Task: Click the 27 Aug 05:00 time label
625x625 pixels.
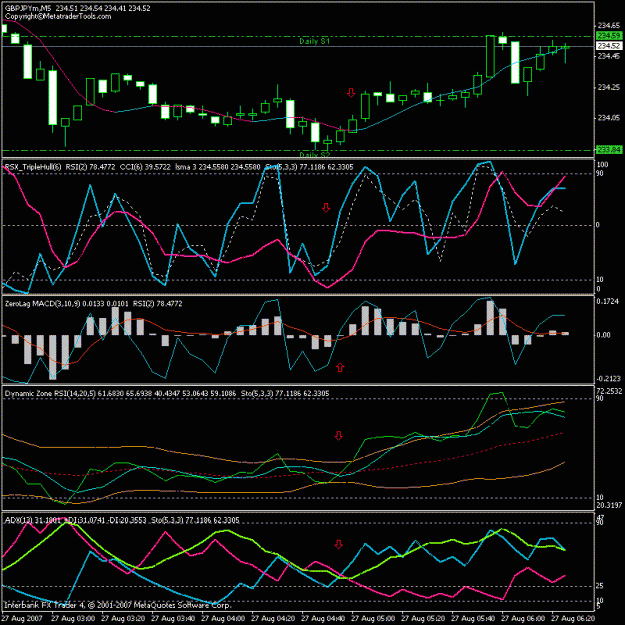Action: tap(373, 618)
